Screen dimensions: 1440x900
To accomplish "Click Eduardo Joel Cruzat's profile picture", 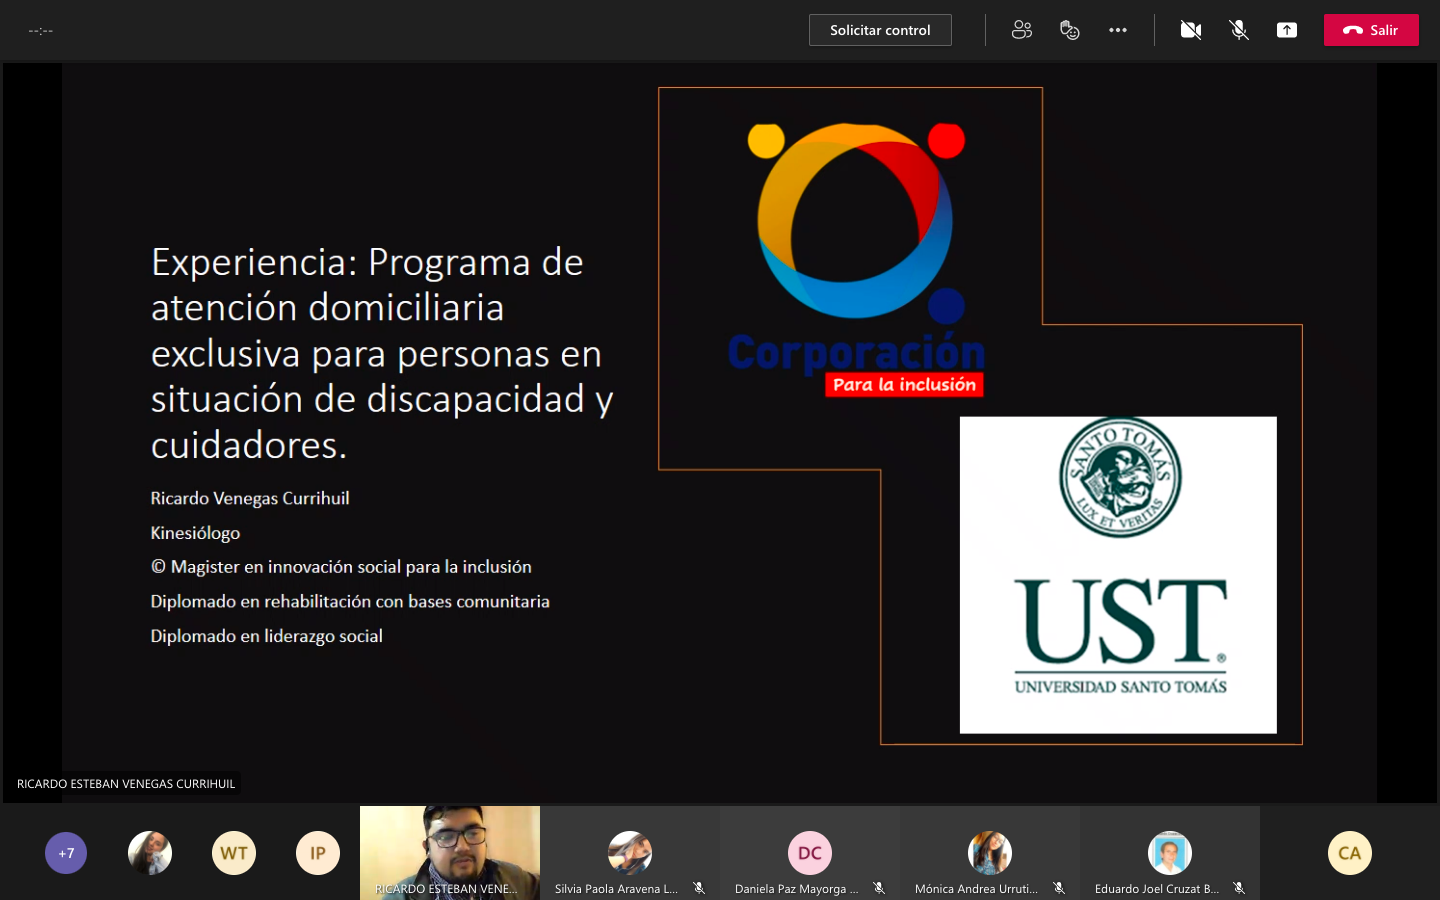I will [1169, 853].
